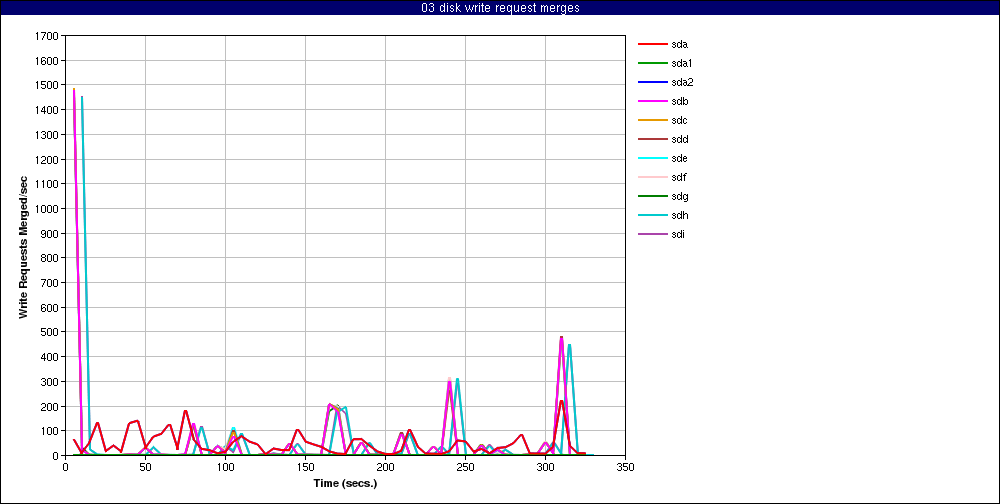
Task: Click the 50 x-axis tick label
Action: pyautogui.click(x=145, y=467)
